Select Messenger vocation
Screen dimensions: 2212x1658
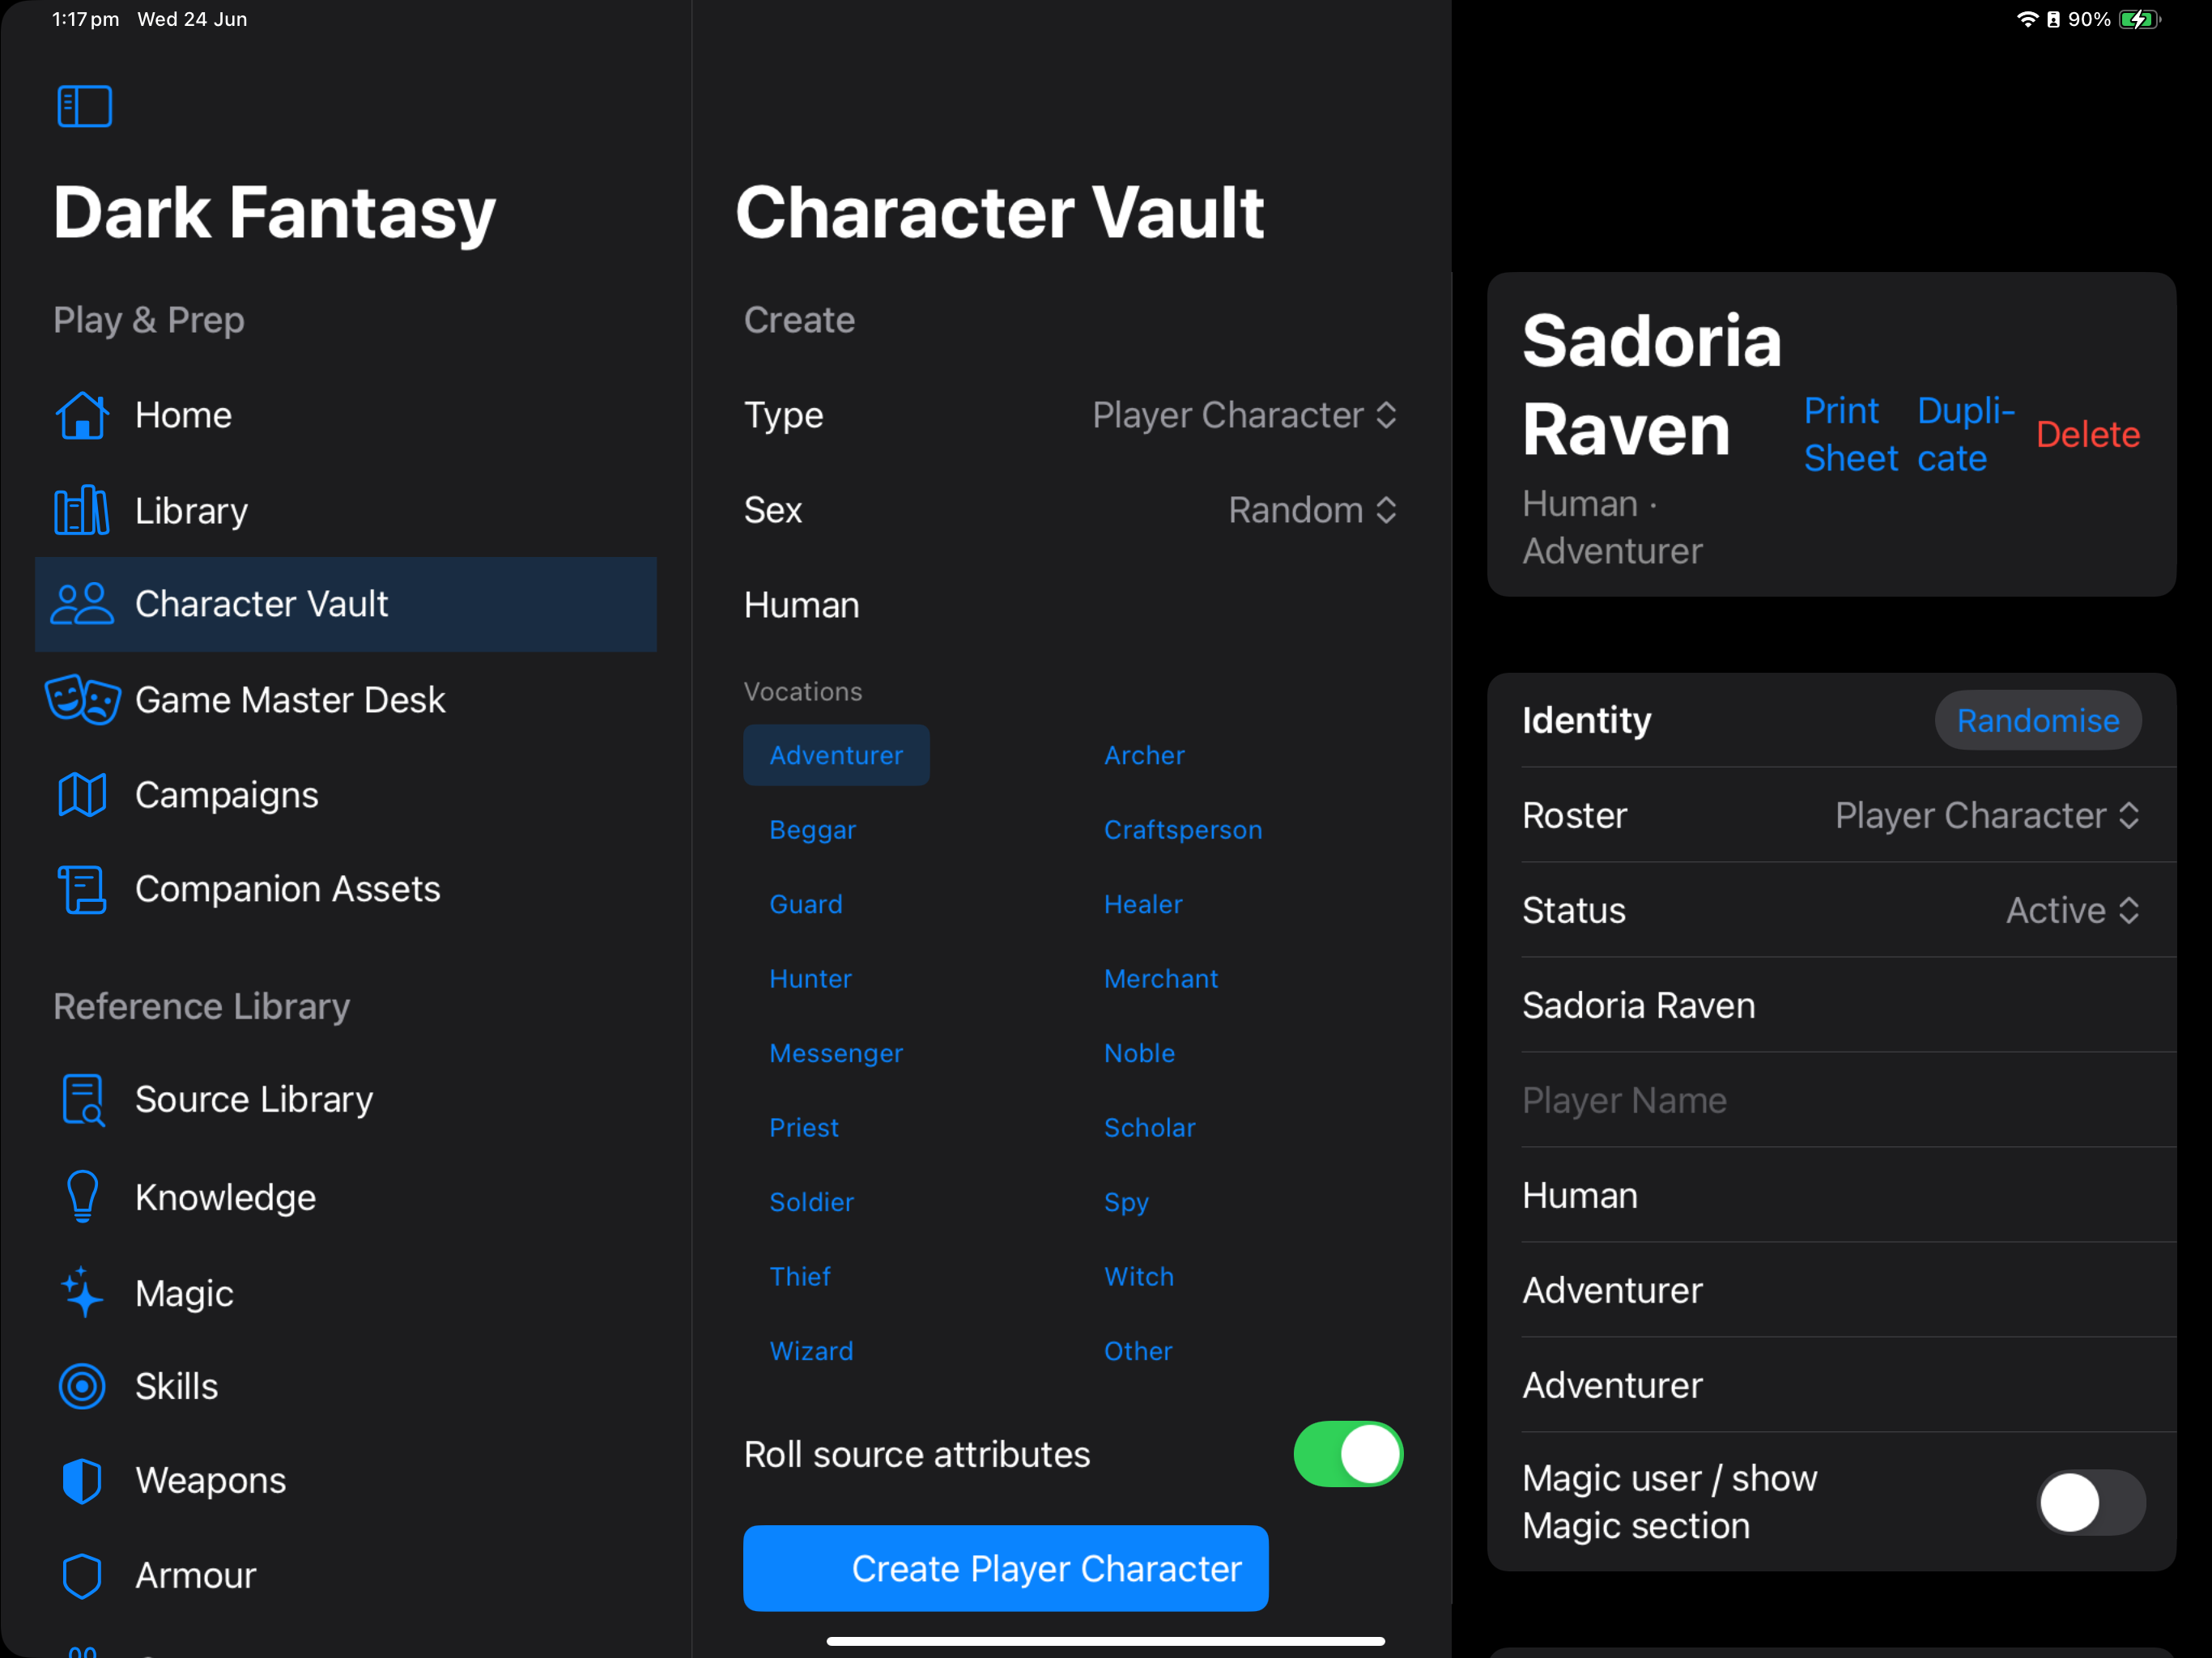(836, 1053)
